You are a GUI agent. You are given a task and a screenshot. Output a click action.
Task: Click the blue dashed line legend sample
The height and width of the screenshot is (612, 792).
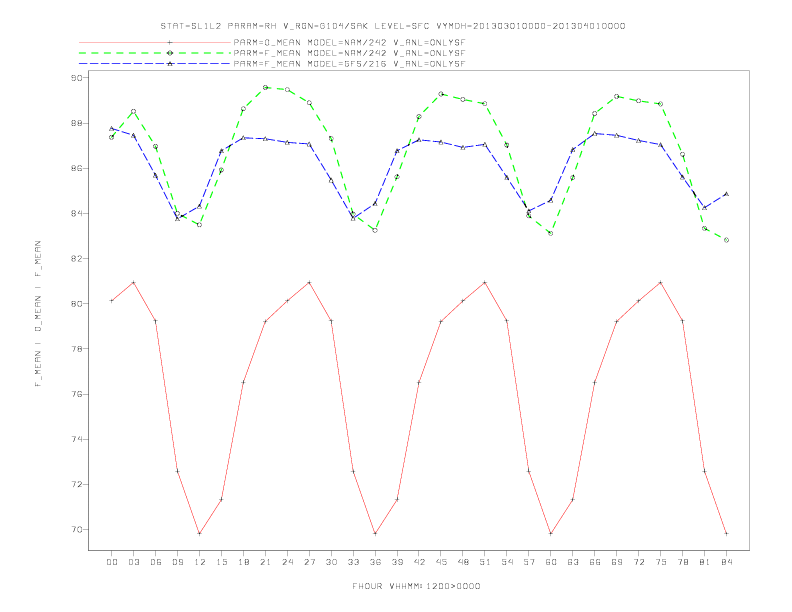pyautogui.click(x=155, y=64)
